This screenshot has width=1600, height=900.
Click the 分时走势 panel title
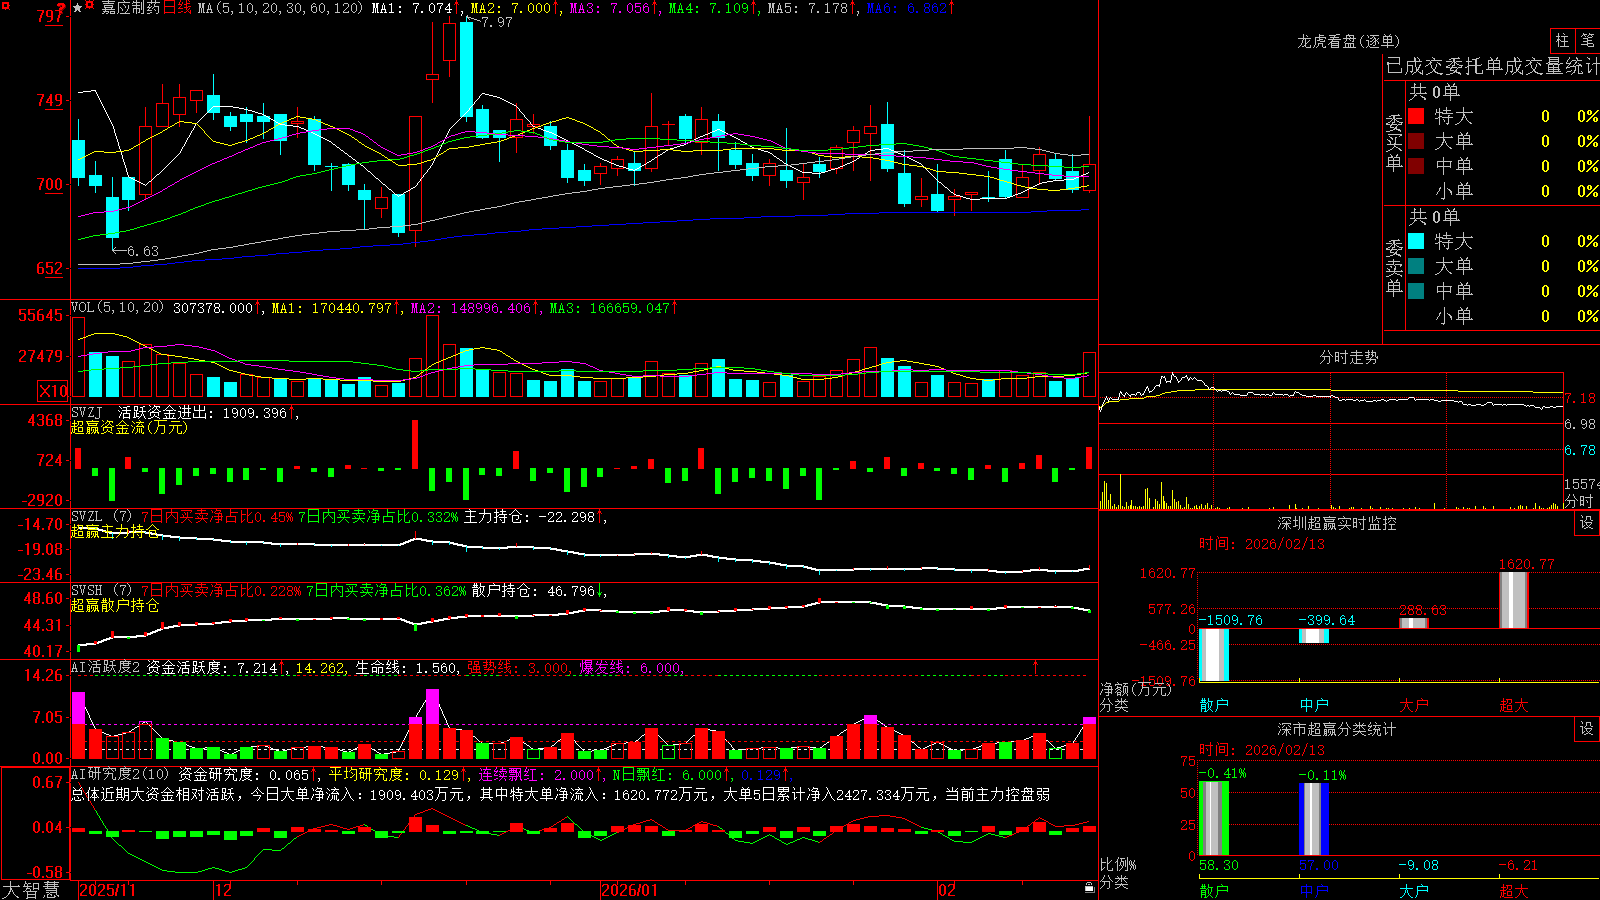click(x=1348, y=357)
